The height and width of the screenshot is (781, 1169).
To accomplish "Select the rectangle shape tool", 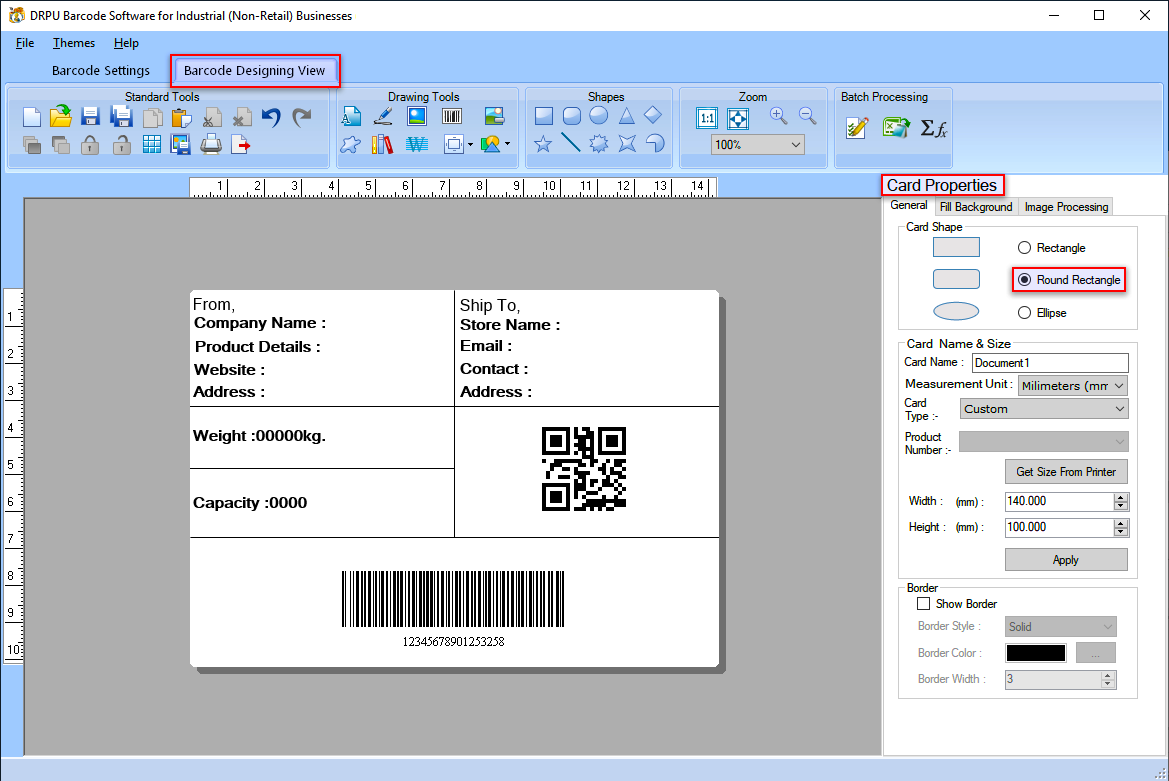I will point(543,116).
